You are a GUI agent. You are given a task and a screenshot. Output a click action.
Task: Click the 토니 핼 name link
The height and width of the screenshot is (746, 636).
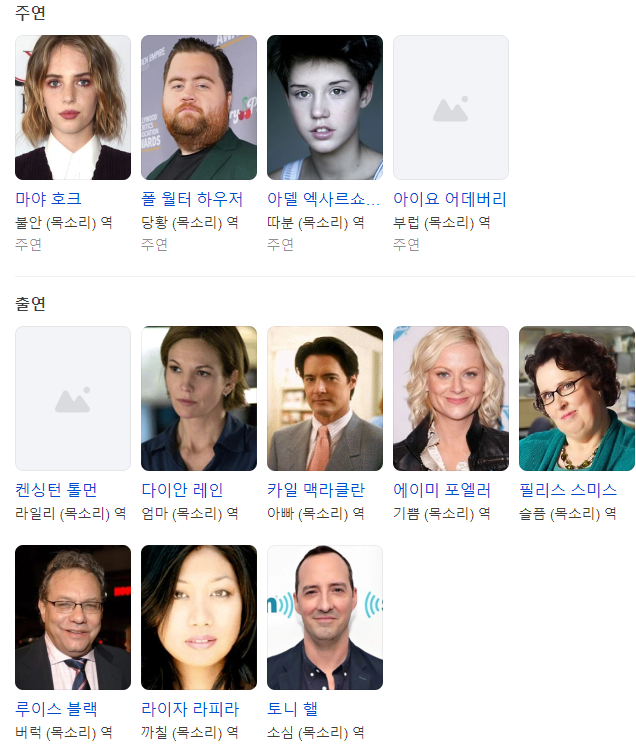[x=292, y=708]
